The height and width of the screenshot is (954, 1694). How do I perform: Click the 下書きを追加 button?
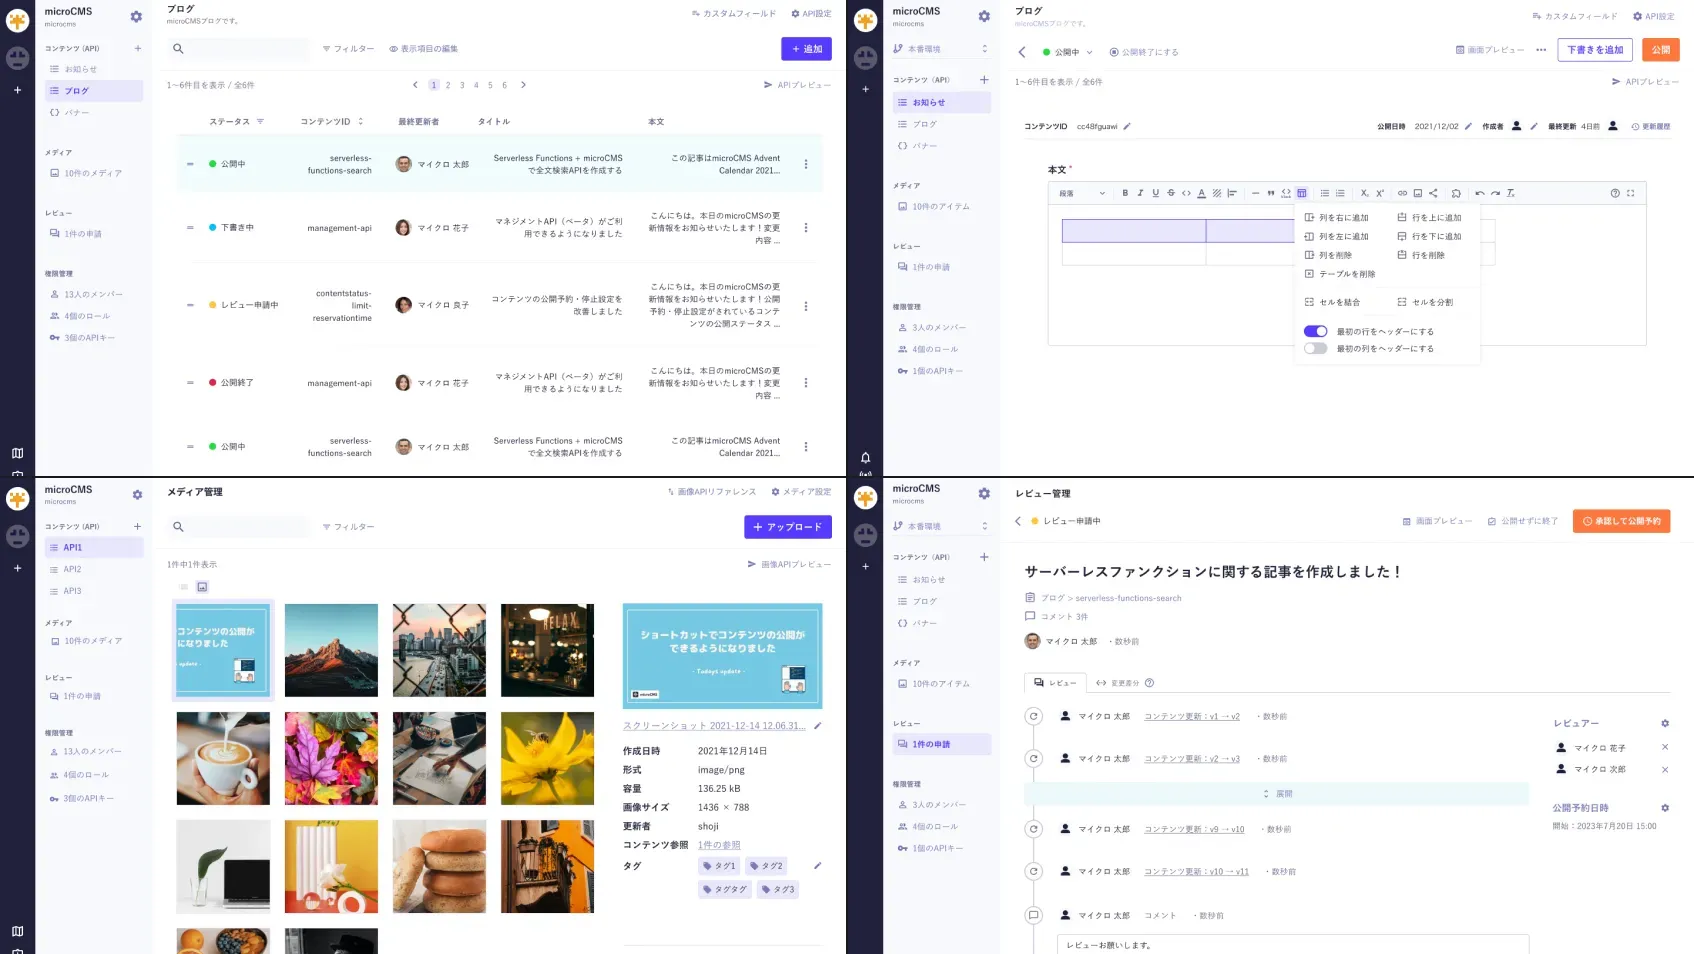tap(1595, 50)
